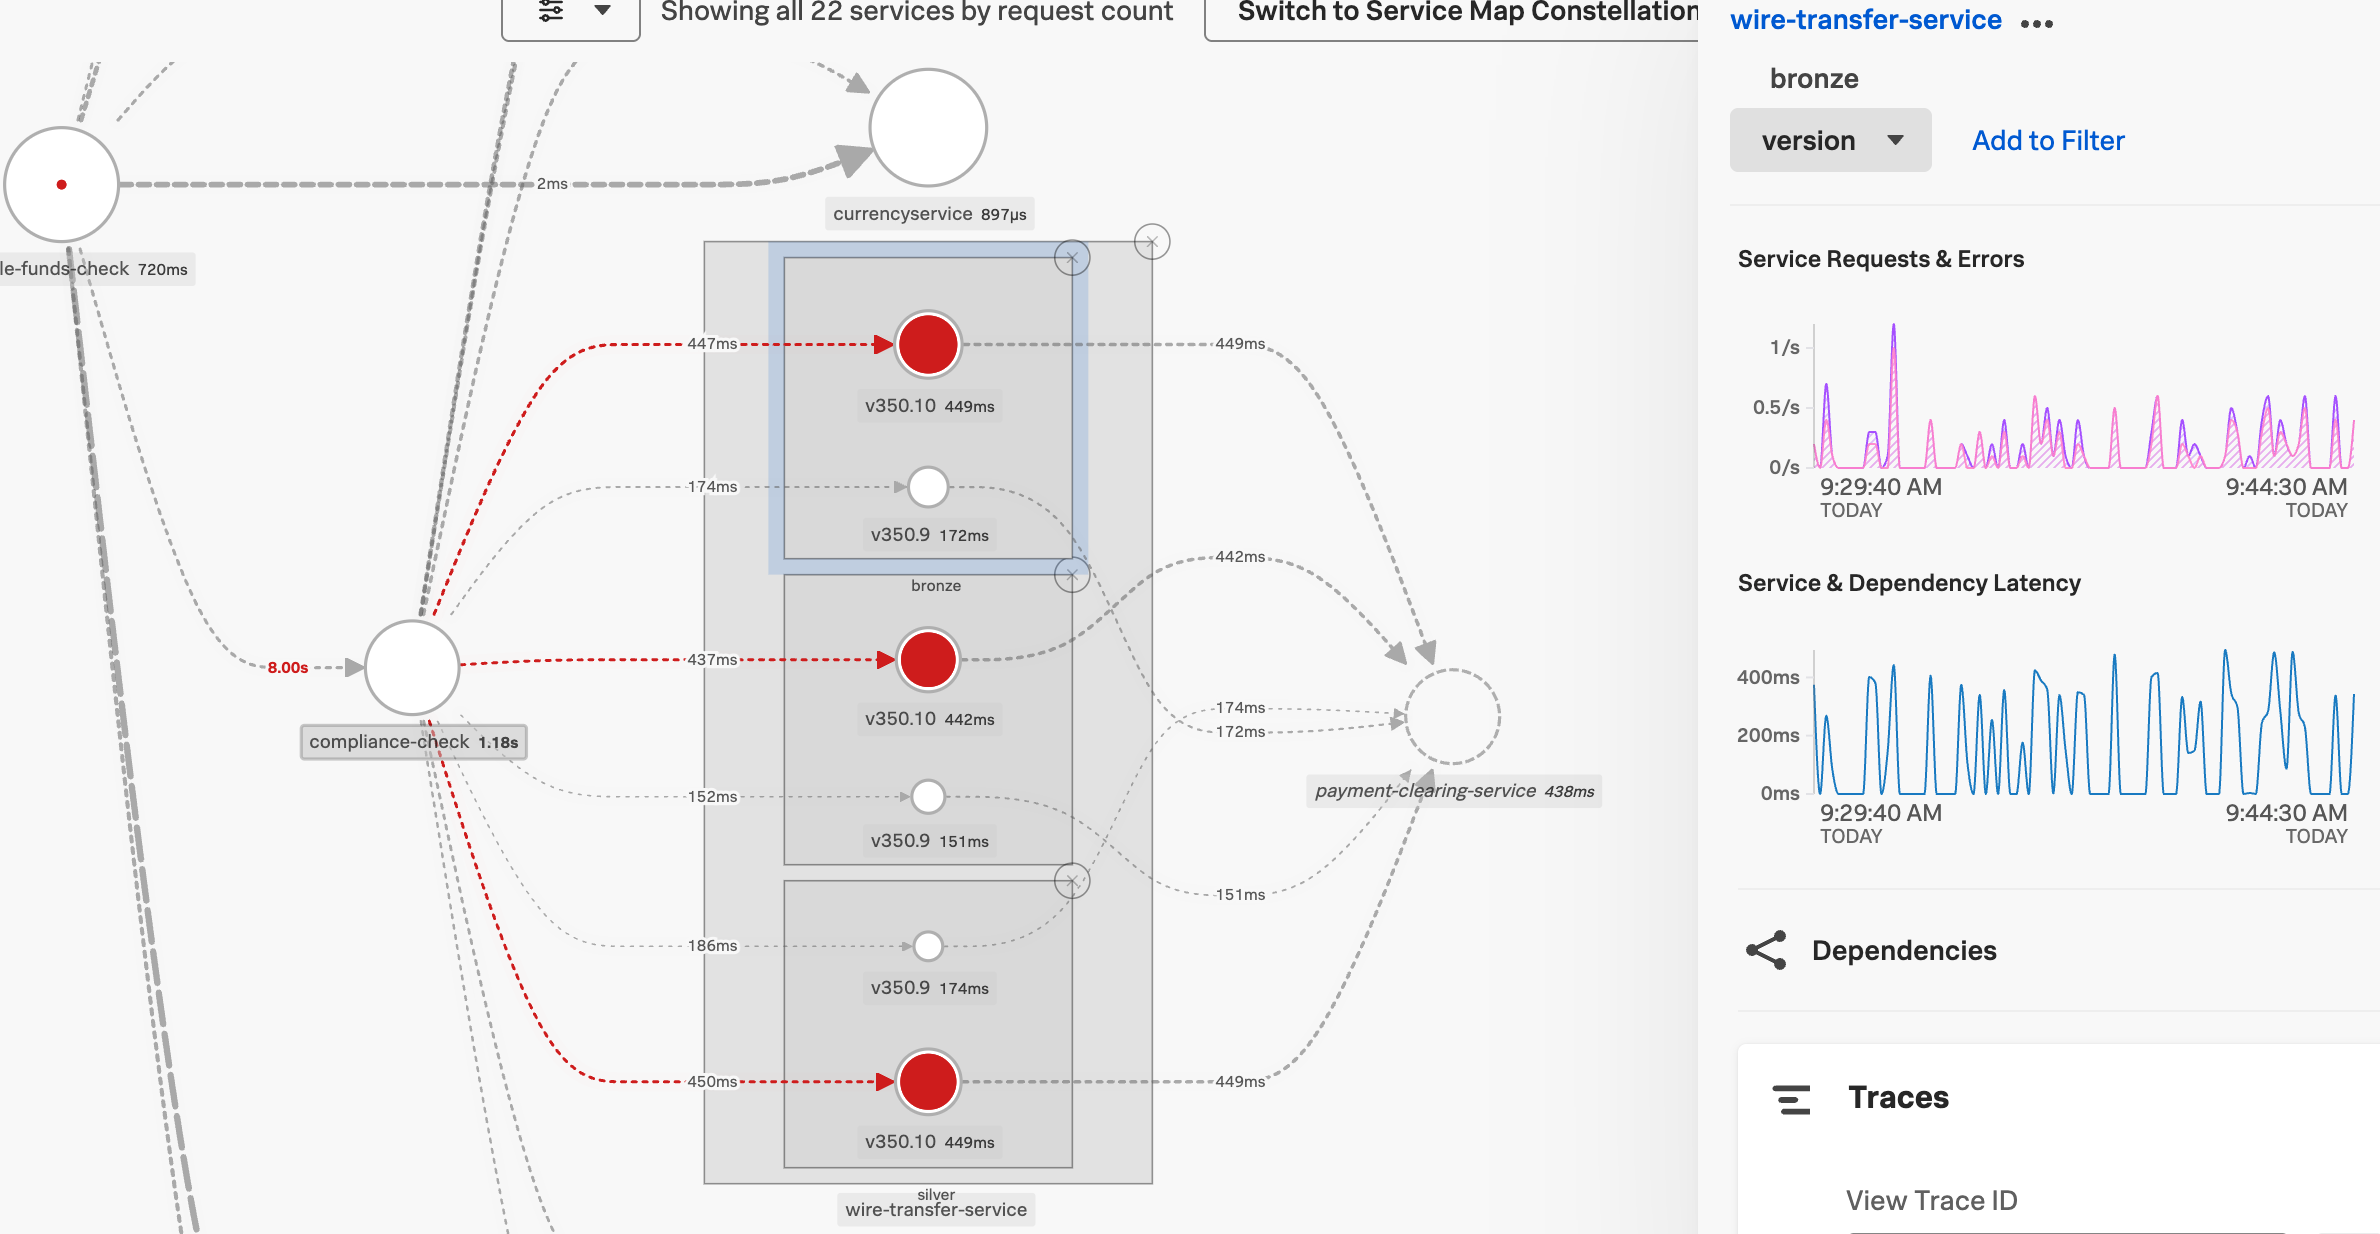Click the Traces list icon
The width and height of the screenshot is (2380, 1234).
coord(1791,1099)
